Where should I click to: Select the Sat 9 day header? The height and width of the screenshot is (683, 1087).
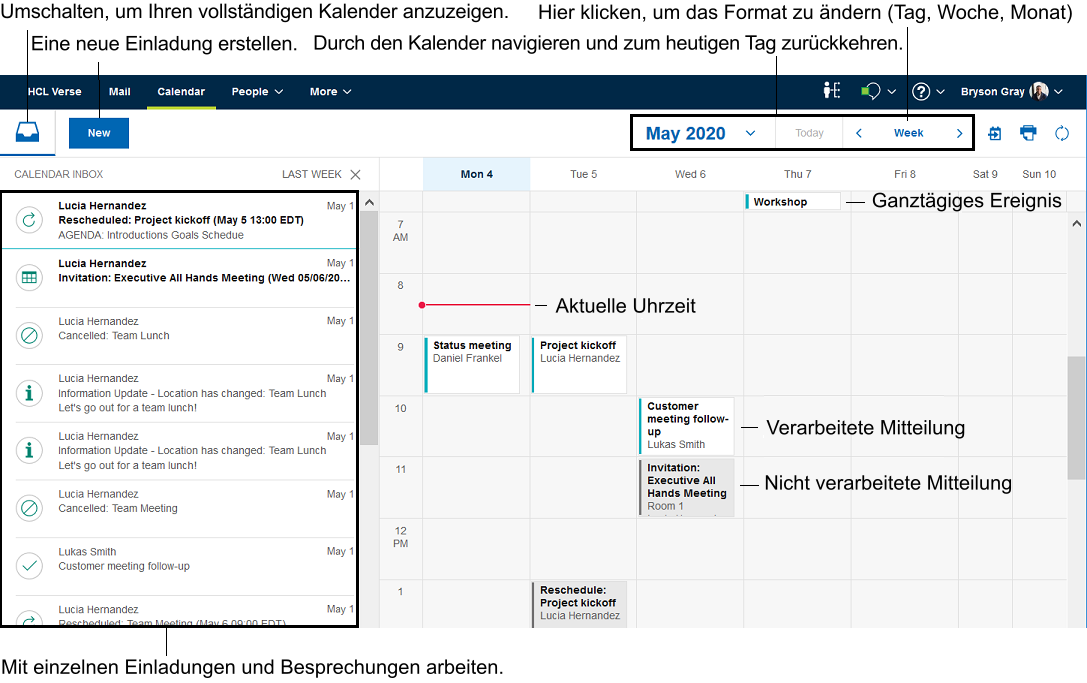click(985, 175)
